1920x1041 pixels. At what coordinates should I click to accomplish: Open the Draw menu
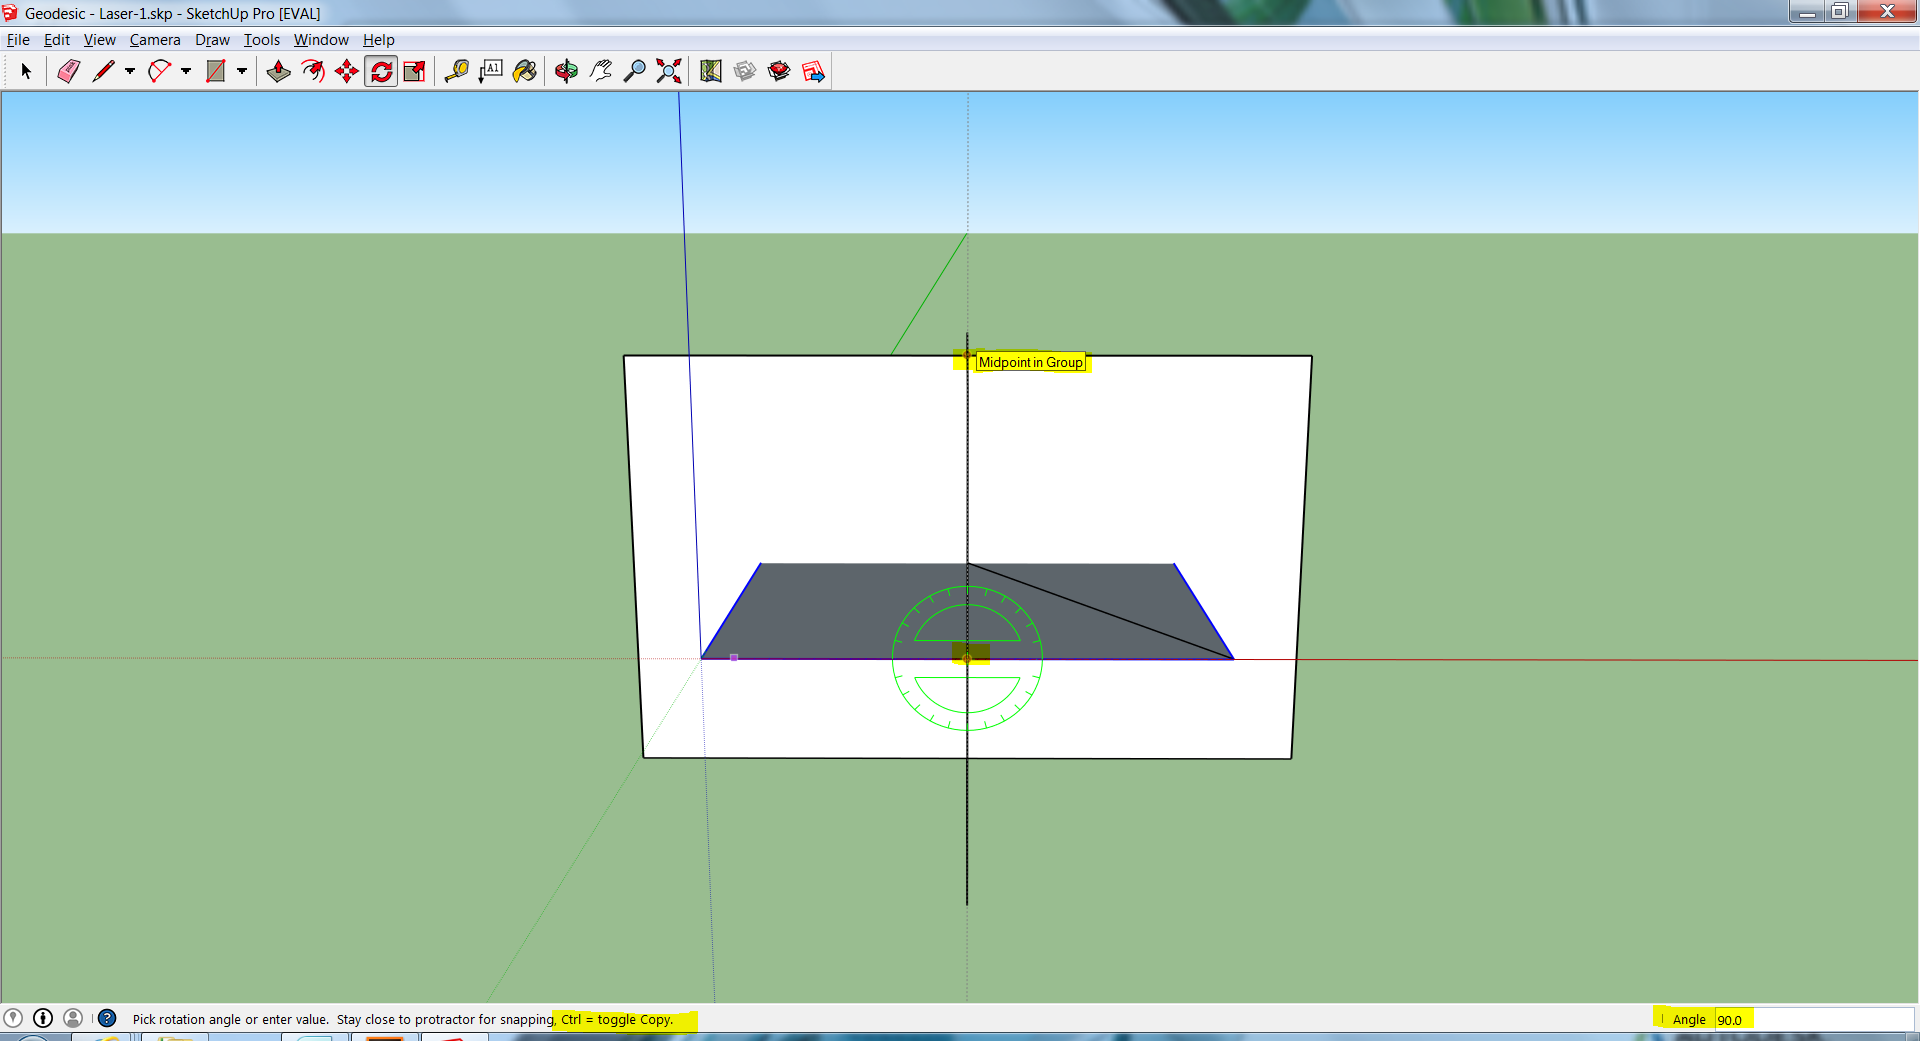(212, 40)
